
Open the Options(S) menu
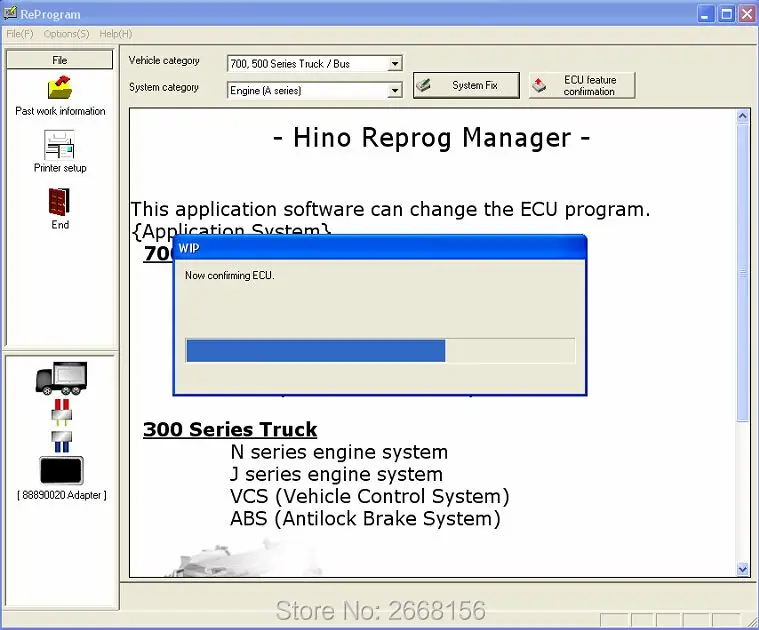point(66,34)
